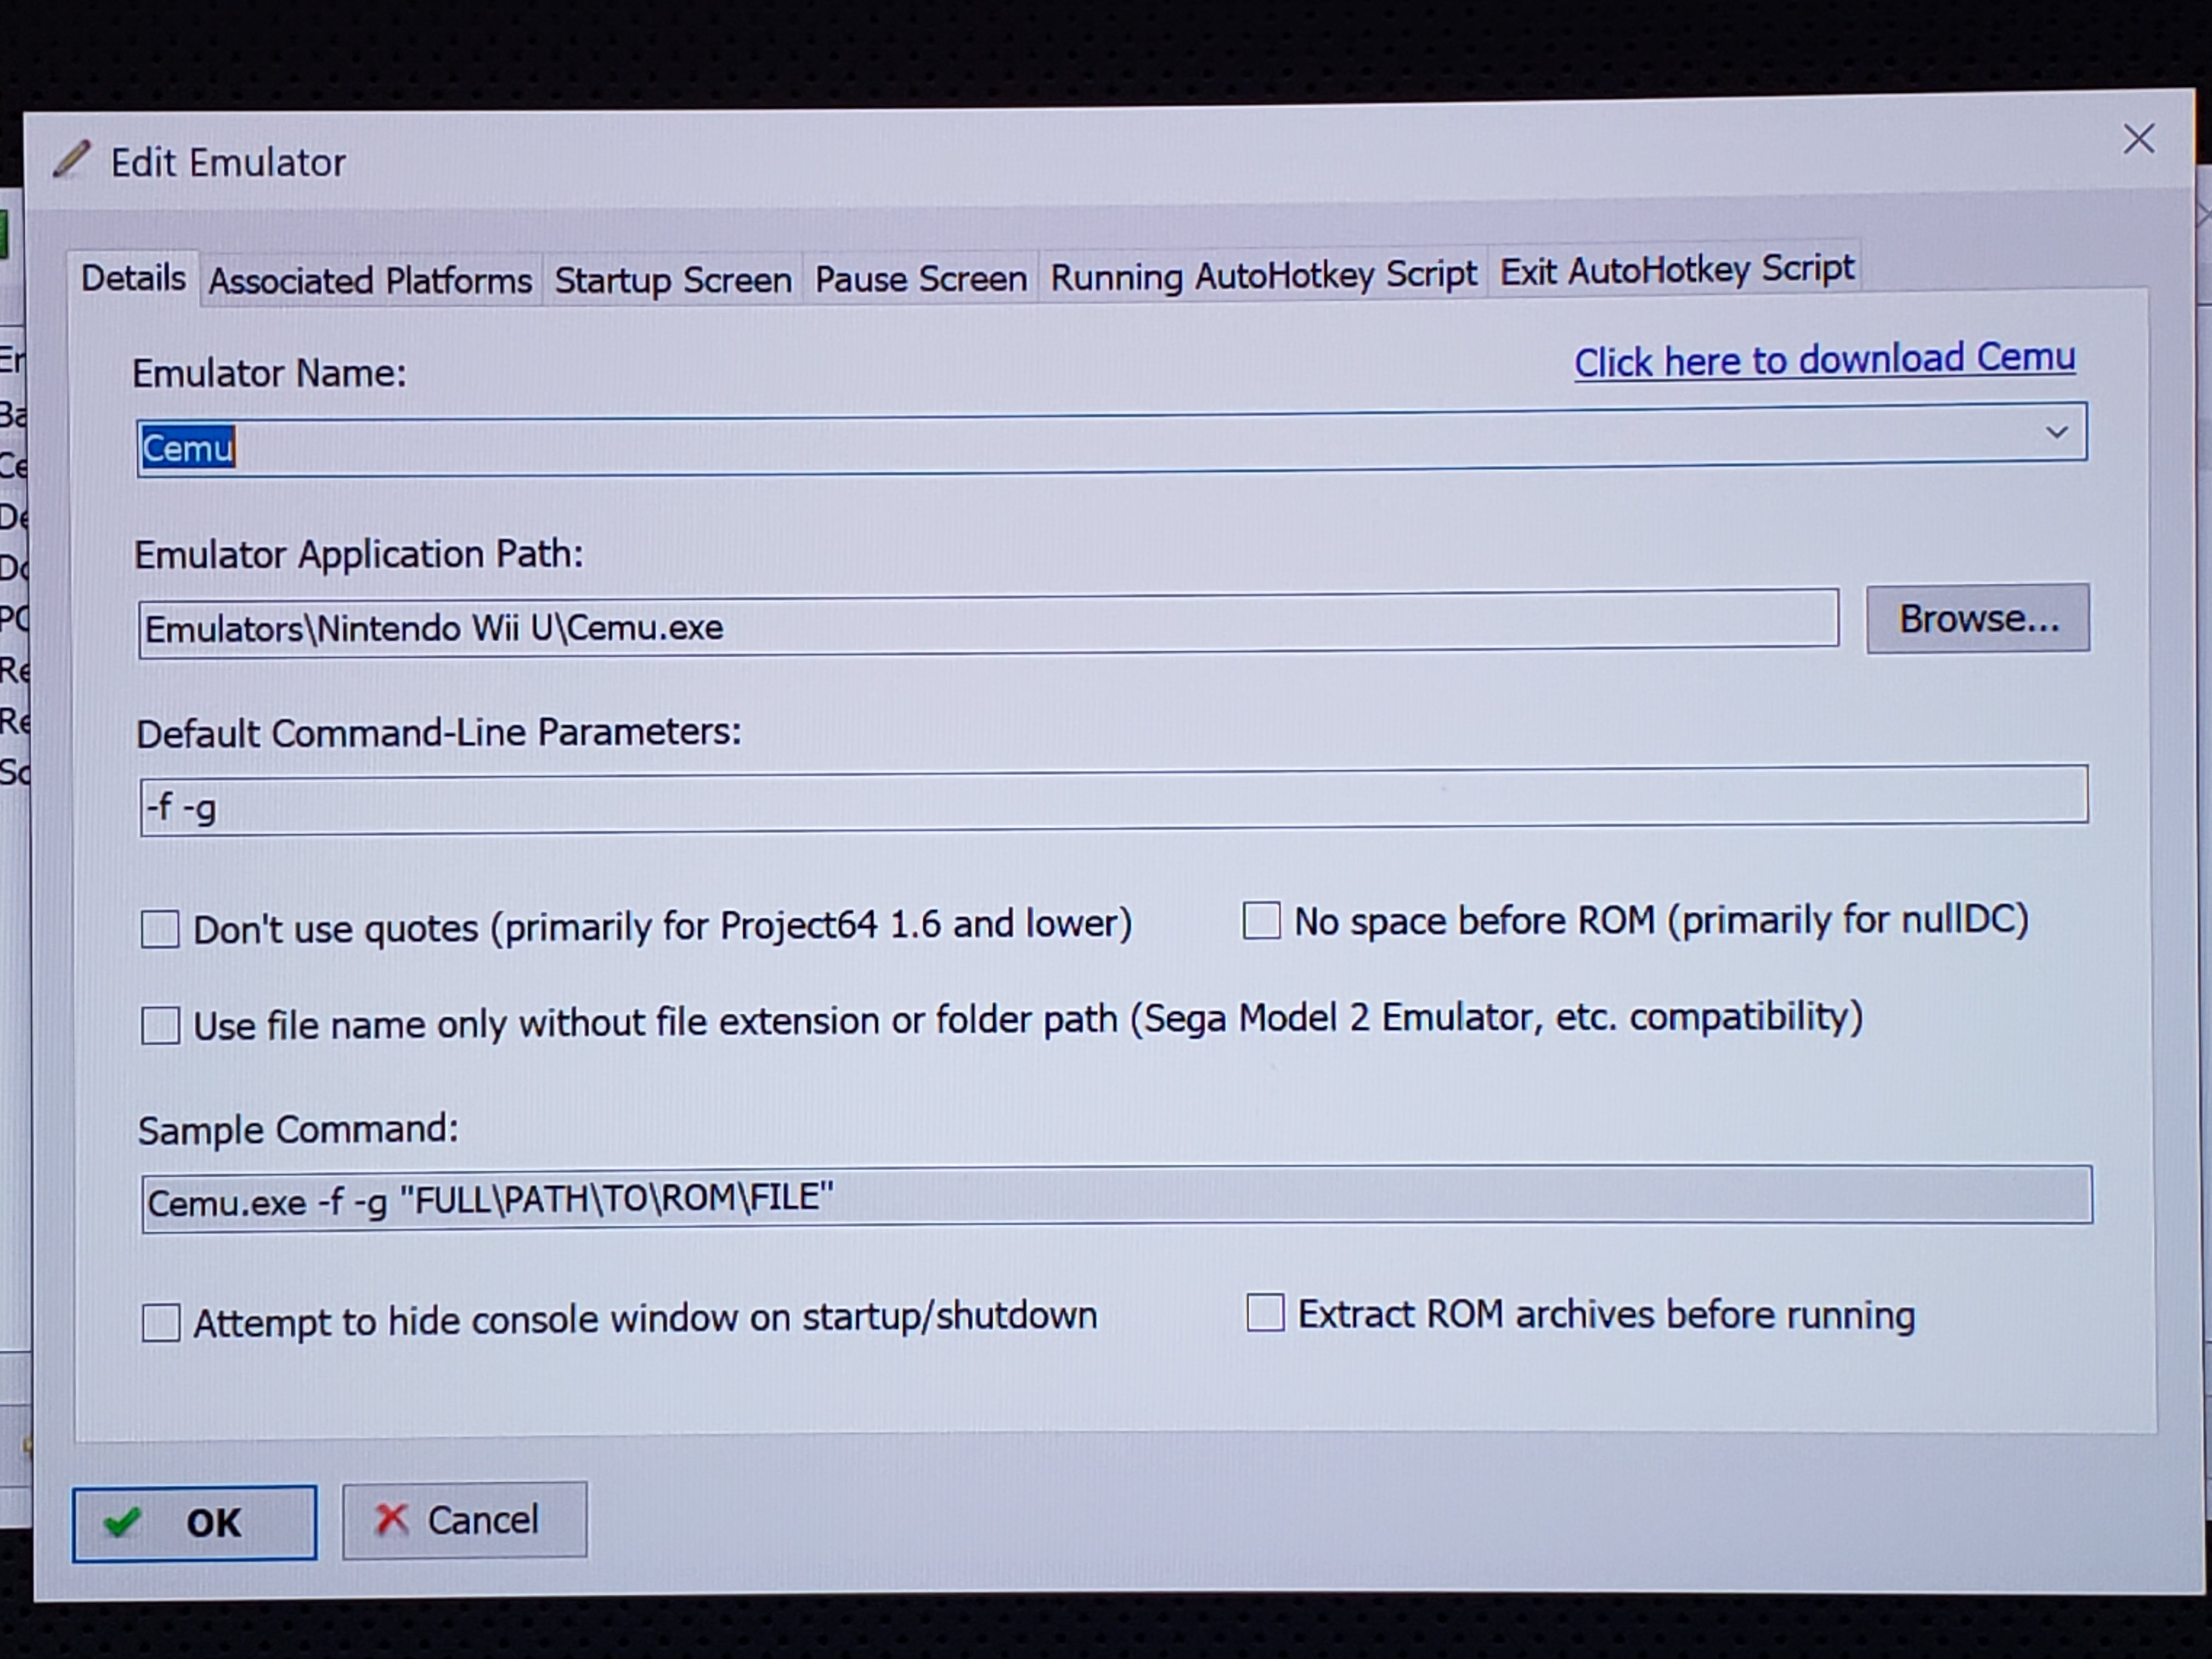2212x1659 pixels.
Task: Click the Default Command-Line Parameters label
Action: coord(439,733)
